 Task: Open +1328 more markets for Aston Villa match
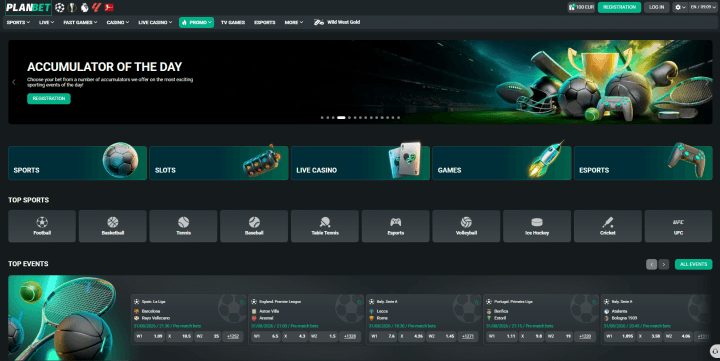pyautogui.click(x=350, y=336)
